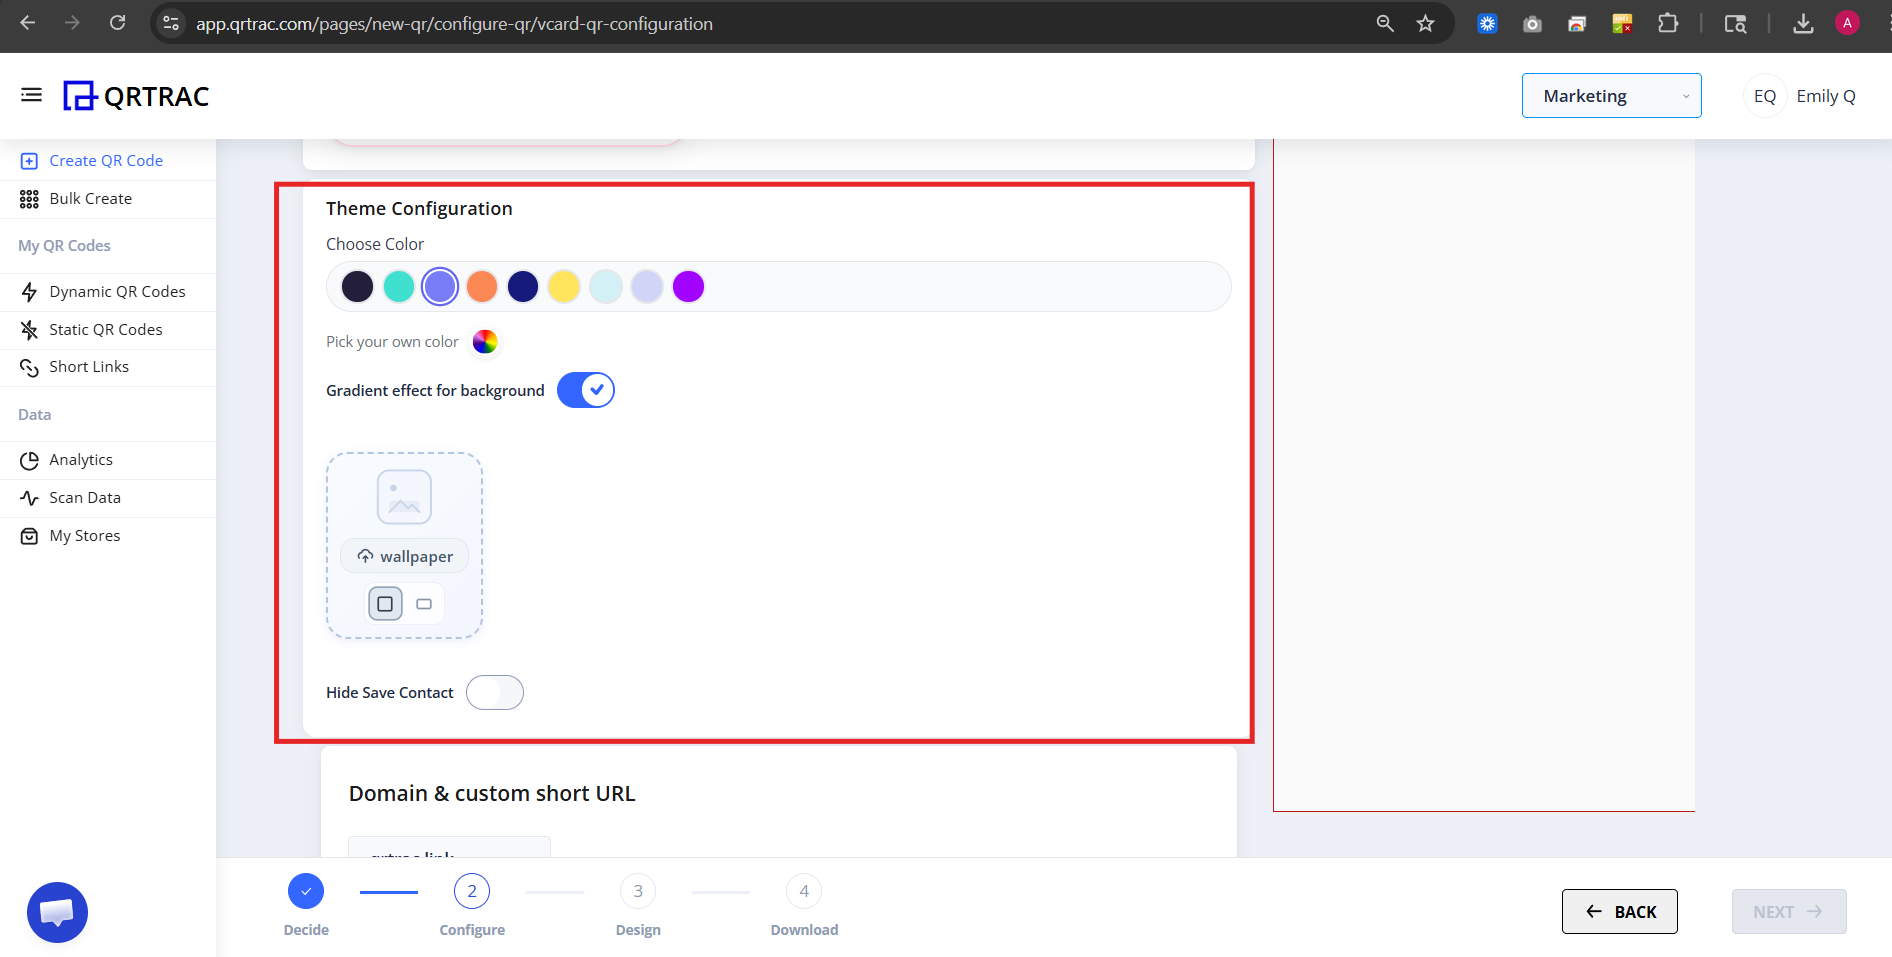This screenshot has height=957, width=1892.
Task: Upload a wallpaper image
Action: coord(403,556)
